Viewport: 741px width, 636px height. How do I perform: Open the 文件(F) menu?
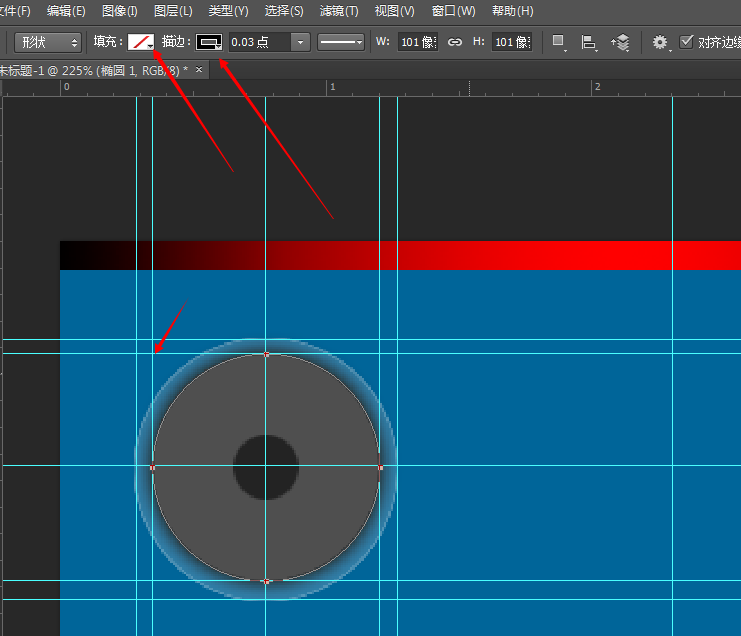[x=14, y=10]
